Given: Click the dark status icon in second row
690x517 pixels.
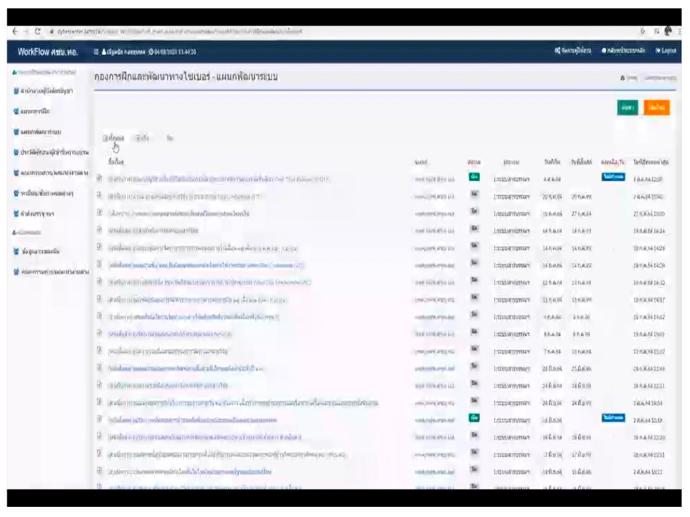Looking at the screenshot, I should tap(474, 195).
